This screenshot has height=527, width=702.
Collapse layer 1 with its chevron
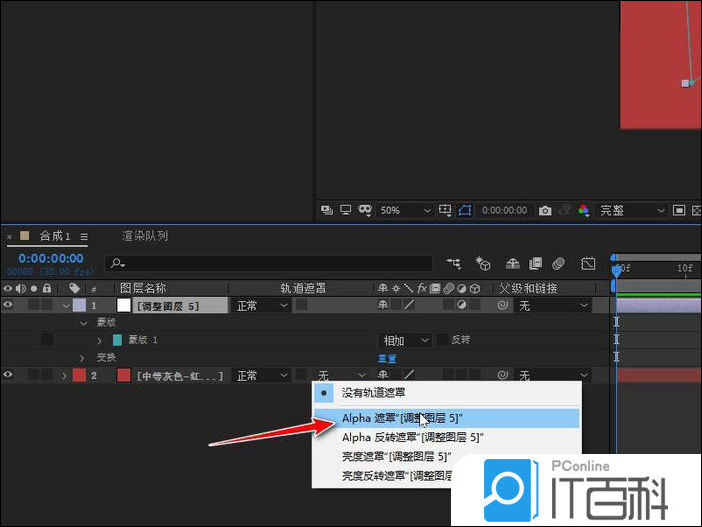click(x=66, y=306)
